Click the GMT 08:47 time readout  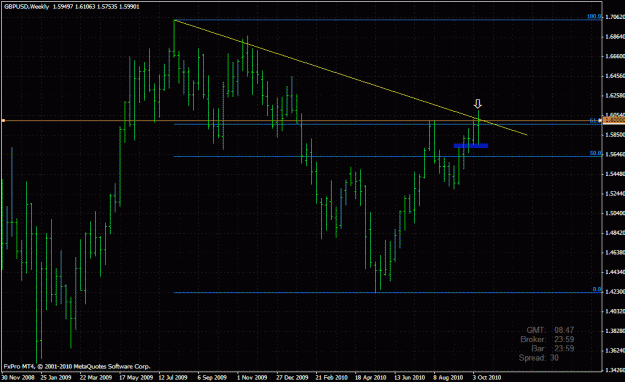pyautogui.click(x=550, y=330)
